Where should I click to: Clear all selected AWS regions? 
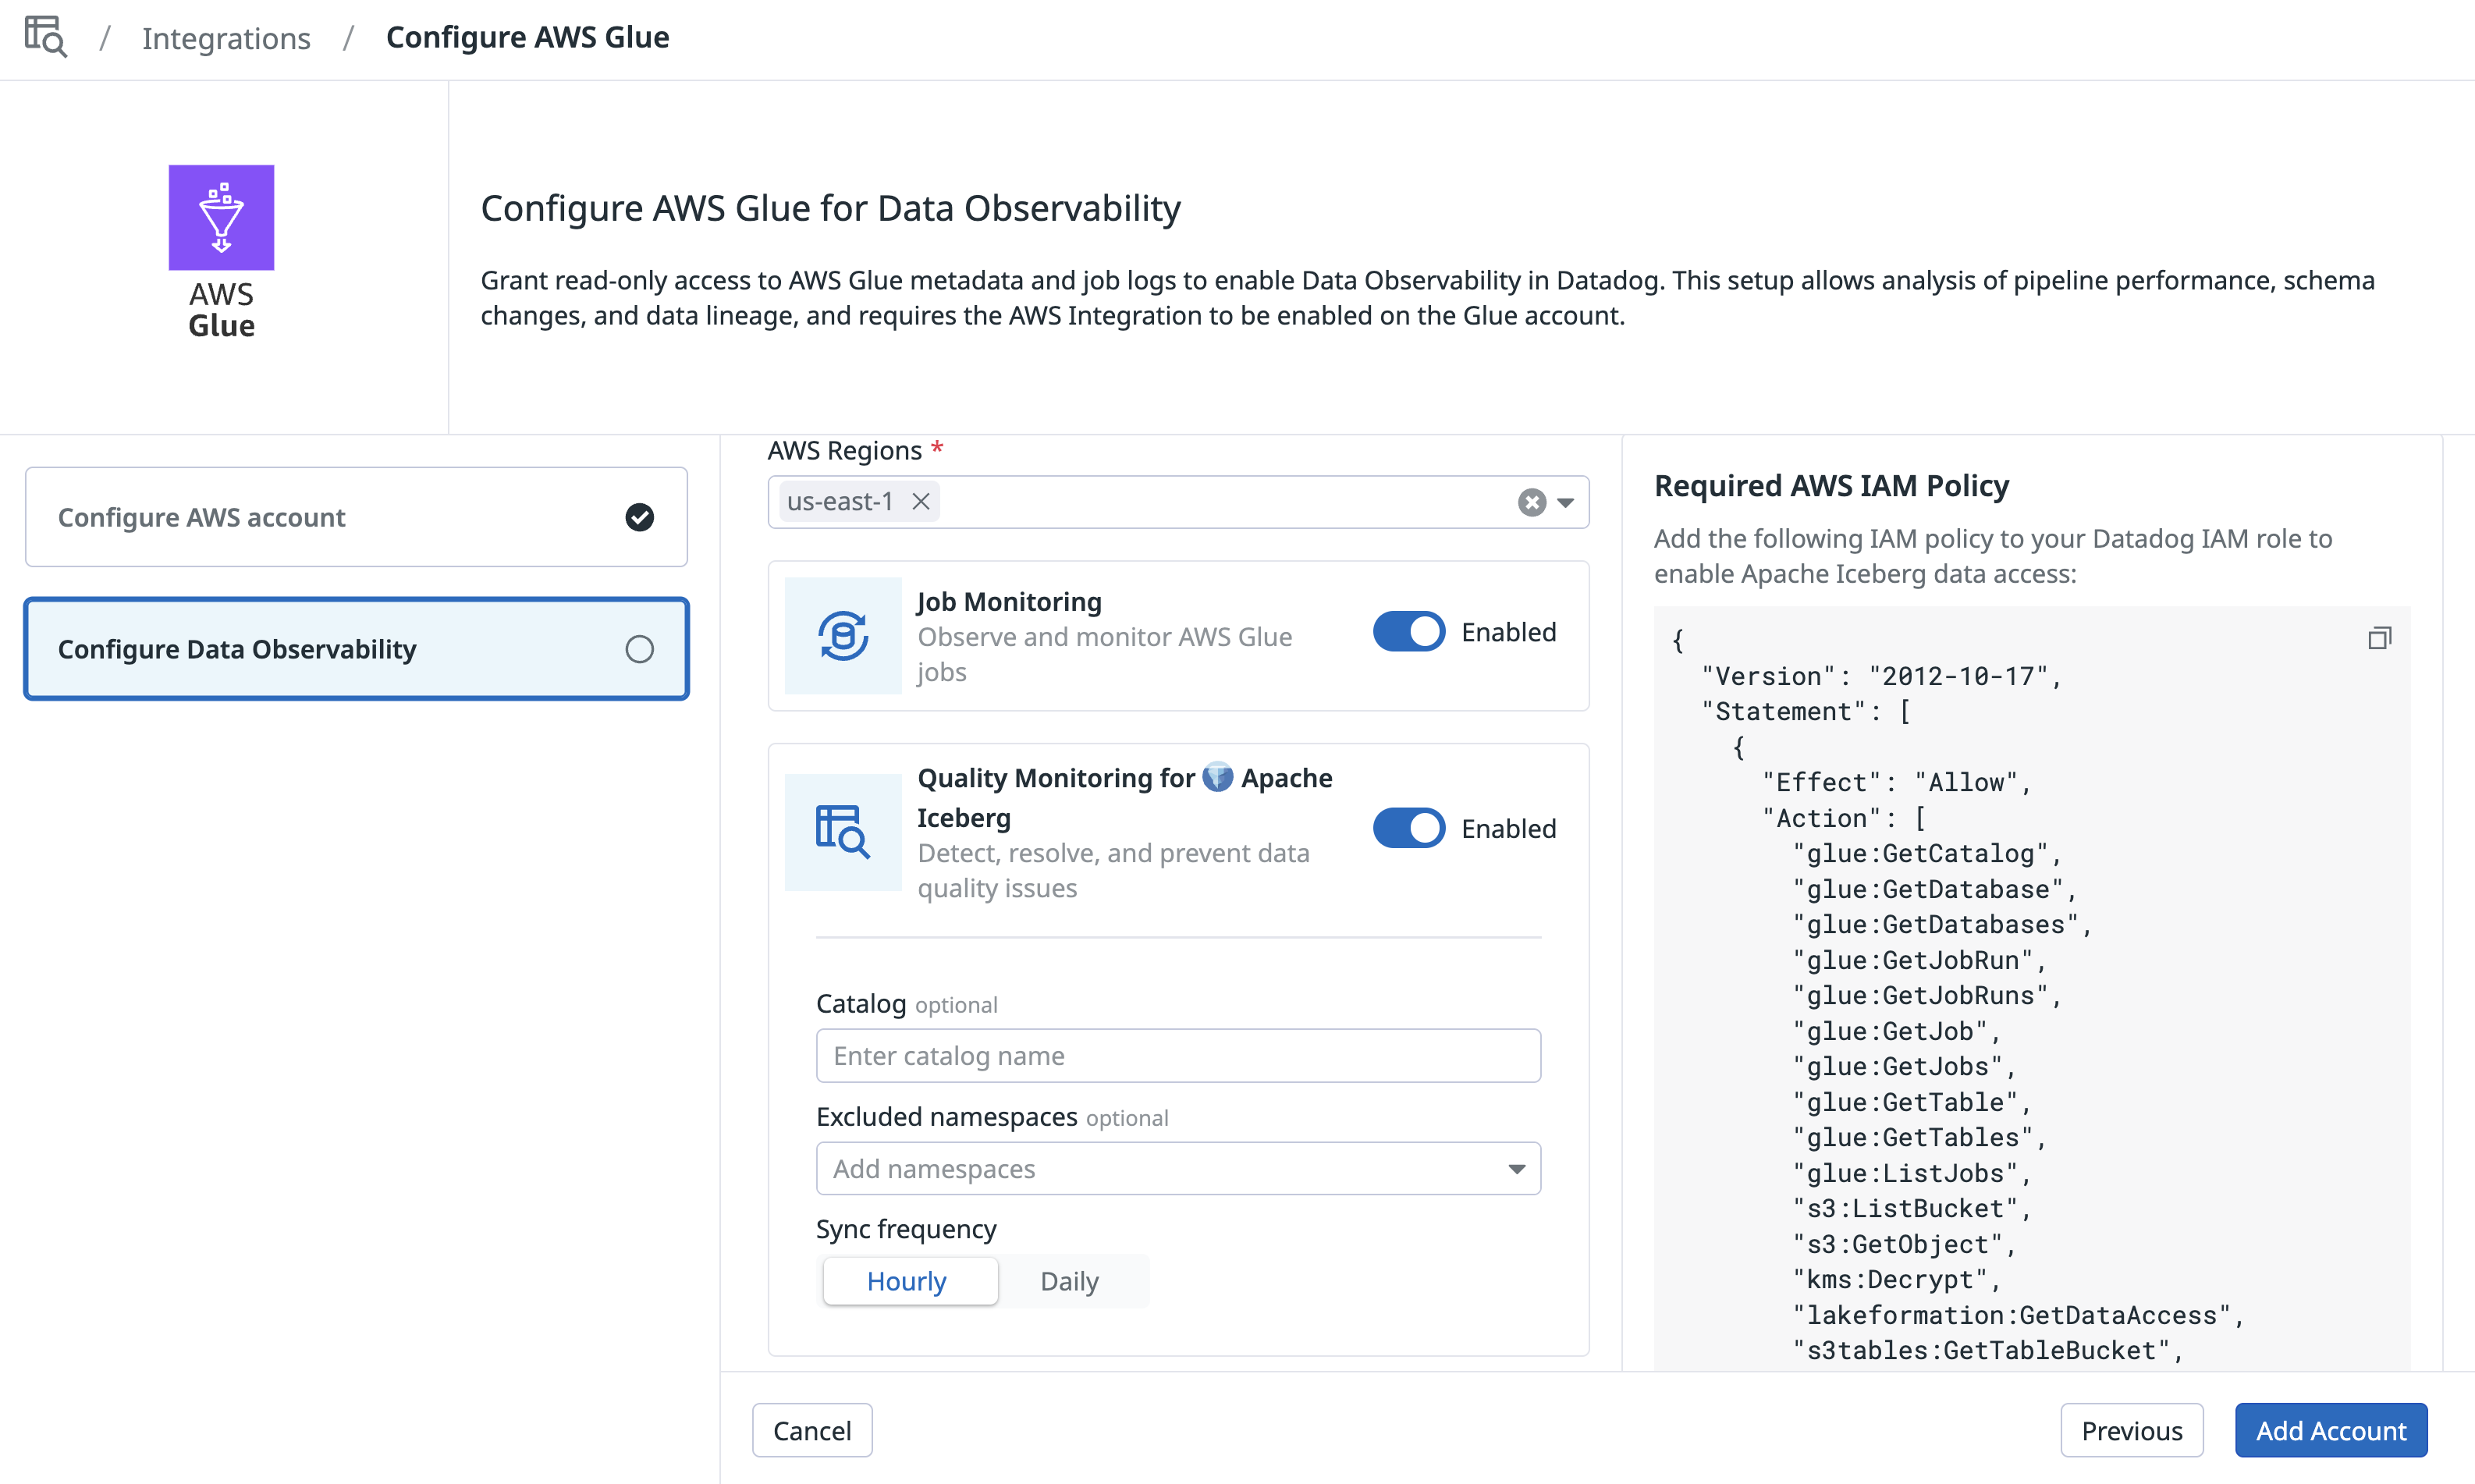coord(1531,502)
